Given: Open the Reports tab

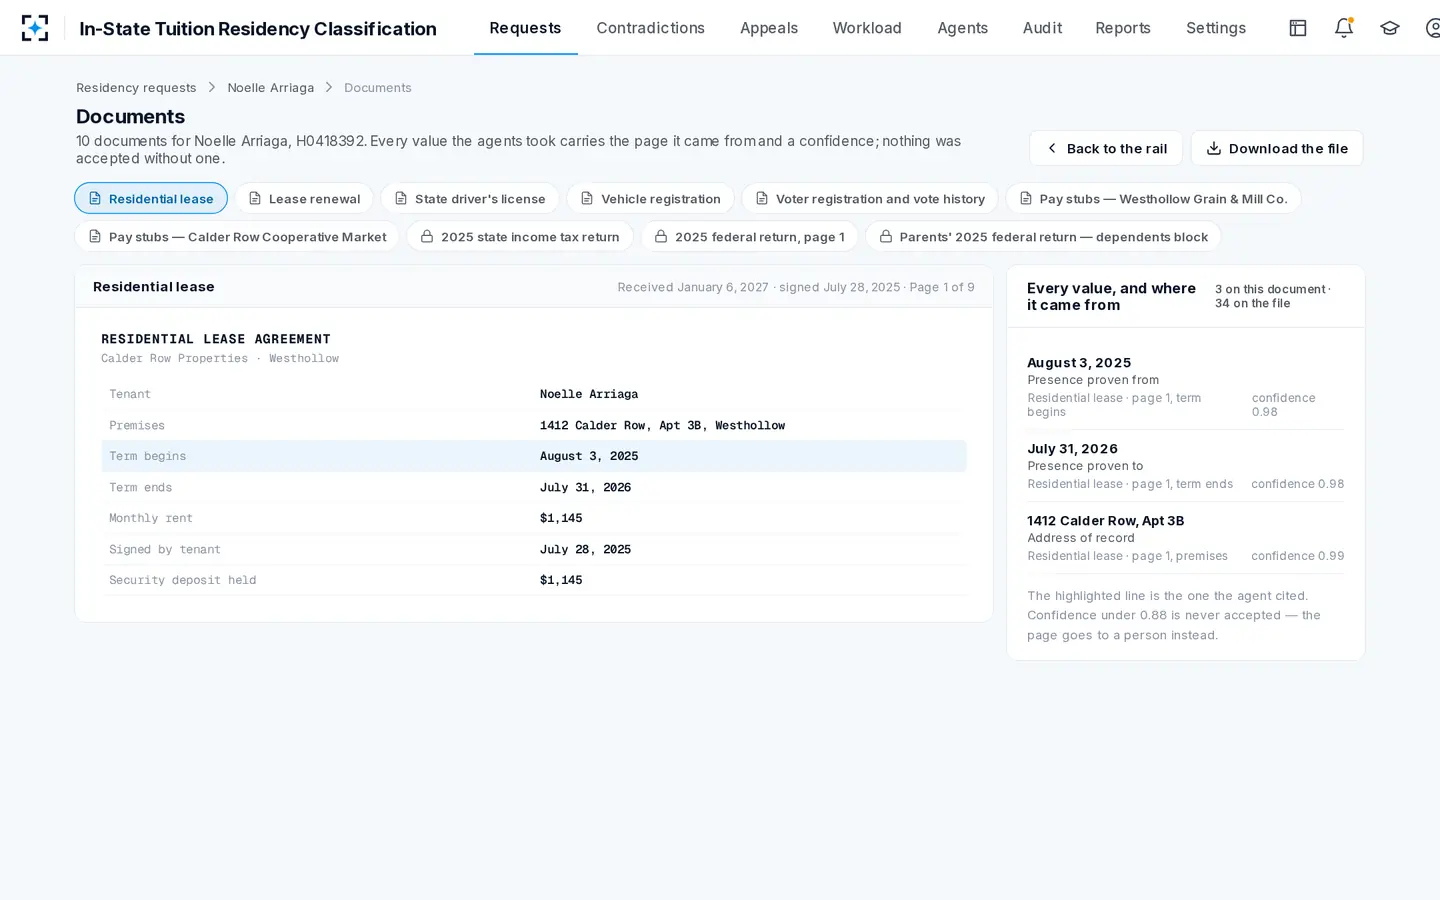Looking at the screenshot, I should [1123, 28].
